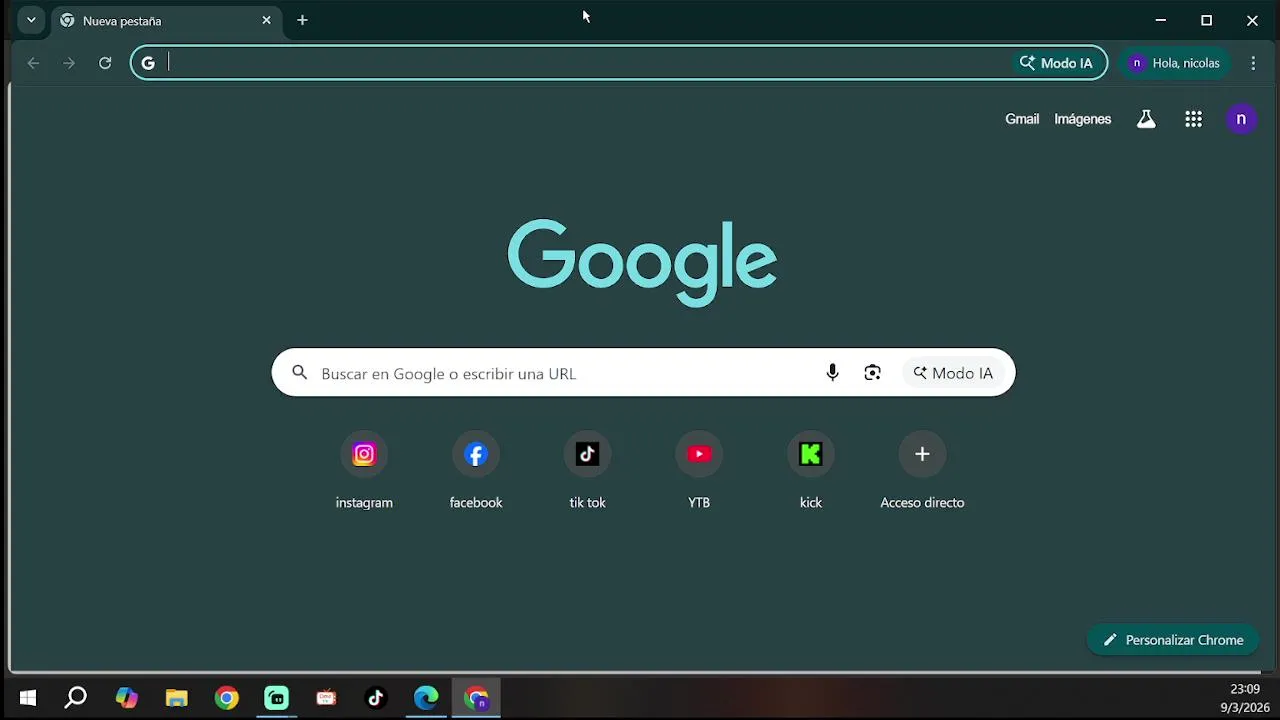
Task: Search by image with the Lens icon
Action: click(x=873, y=373)
